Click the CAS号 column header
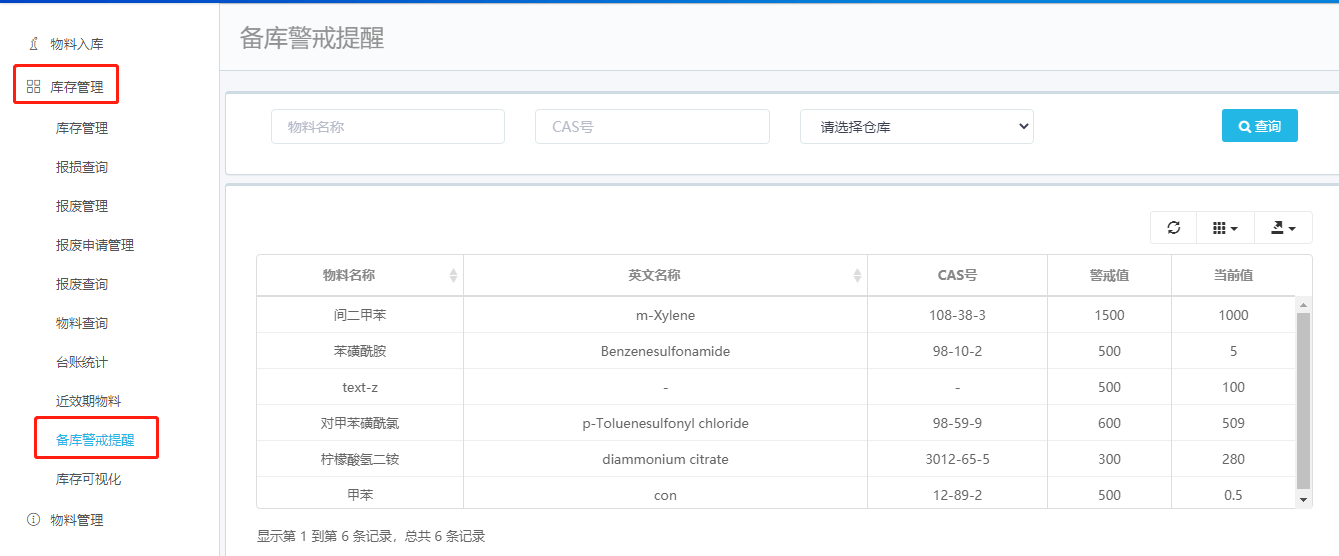The width and height of the screenshot is (1339, 556). click(957, 275)
